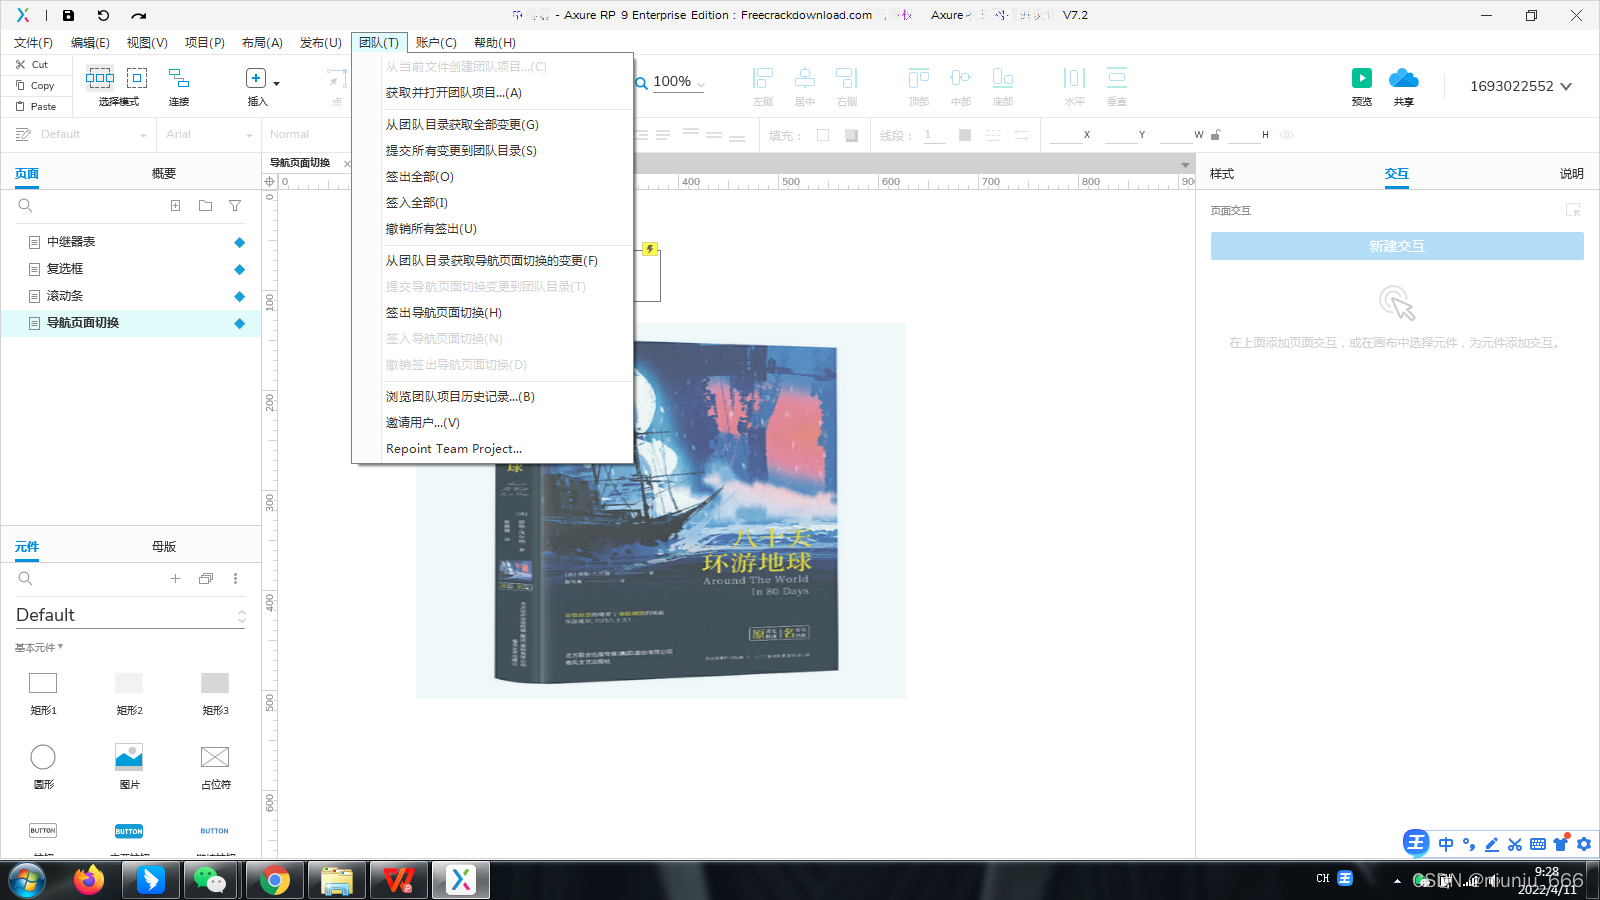Open WeChat from the taskbar

pos(211,880)
